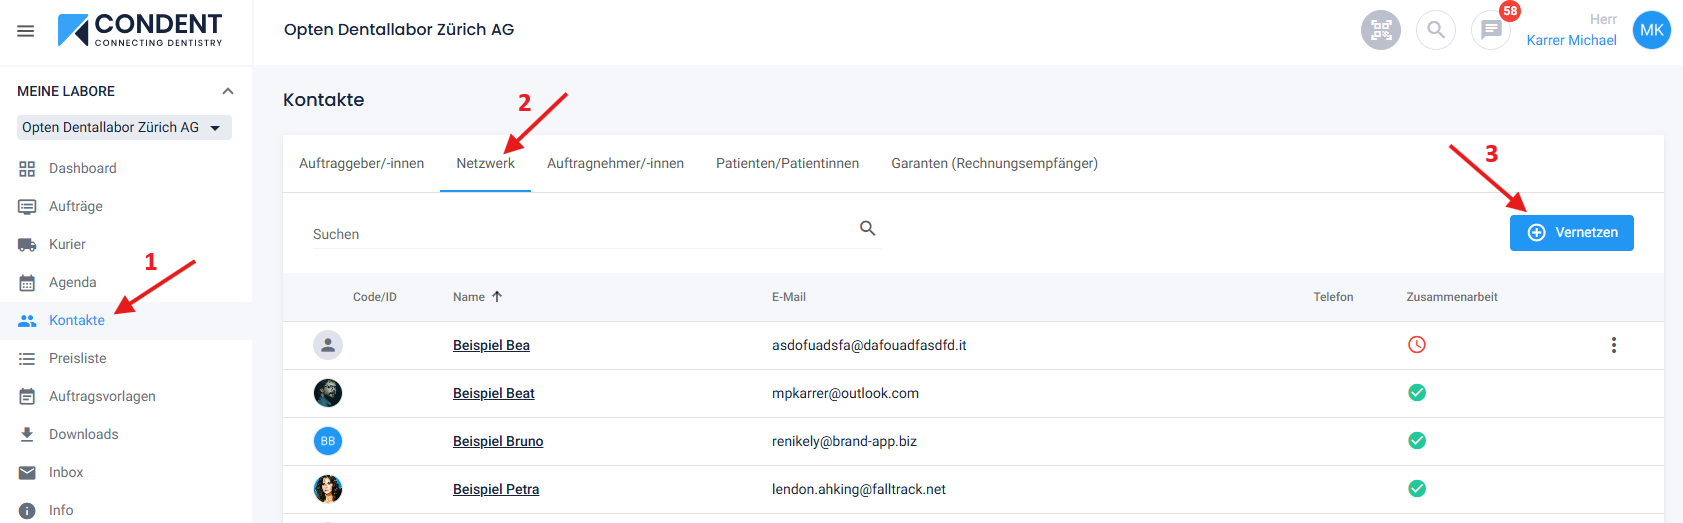Switch to Auftragnehmer/-innen tab
1683x523 pixels.
615,163
